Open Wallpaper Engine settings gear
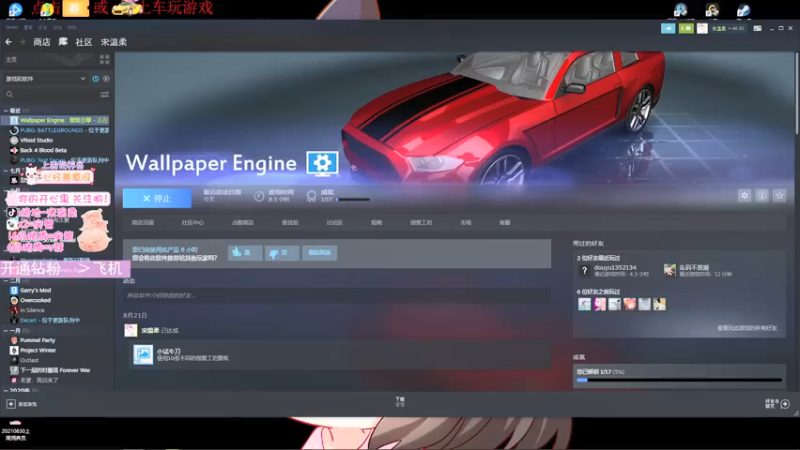This screenshot has width=800, height=450. [744, 195]
